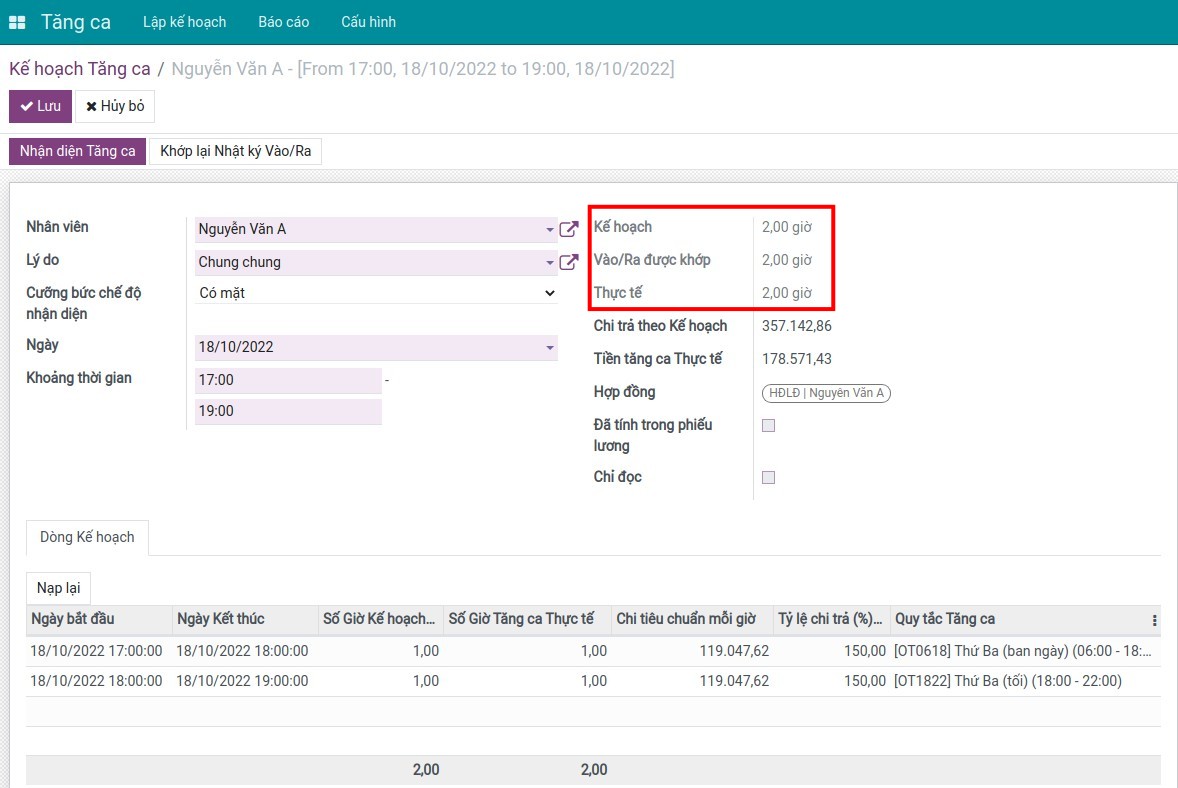
Task: Select the Dòng Kế hoạch tab
Action: 87,537
